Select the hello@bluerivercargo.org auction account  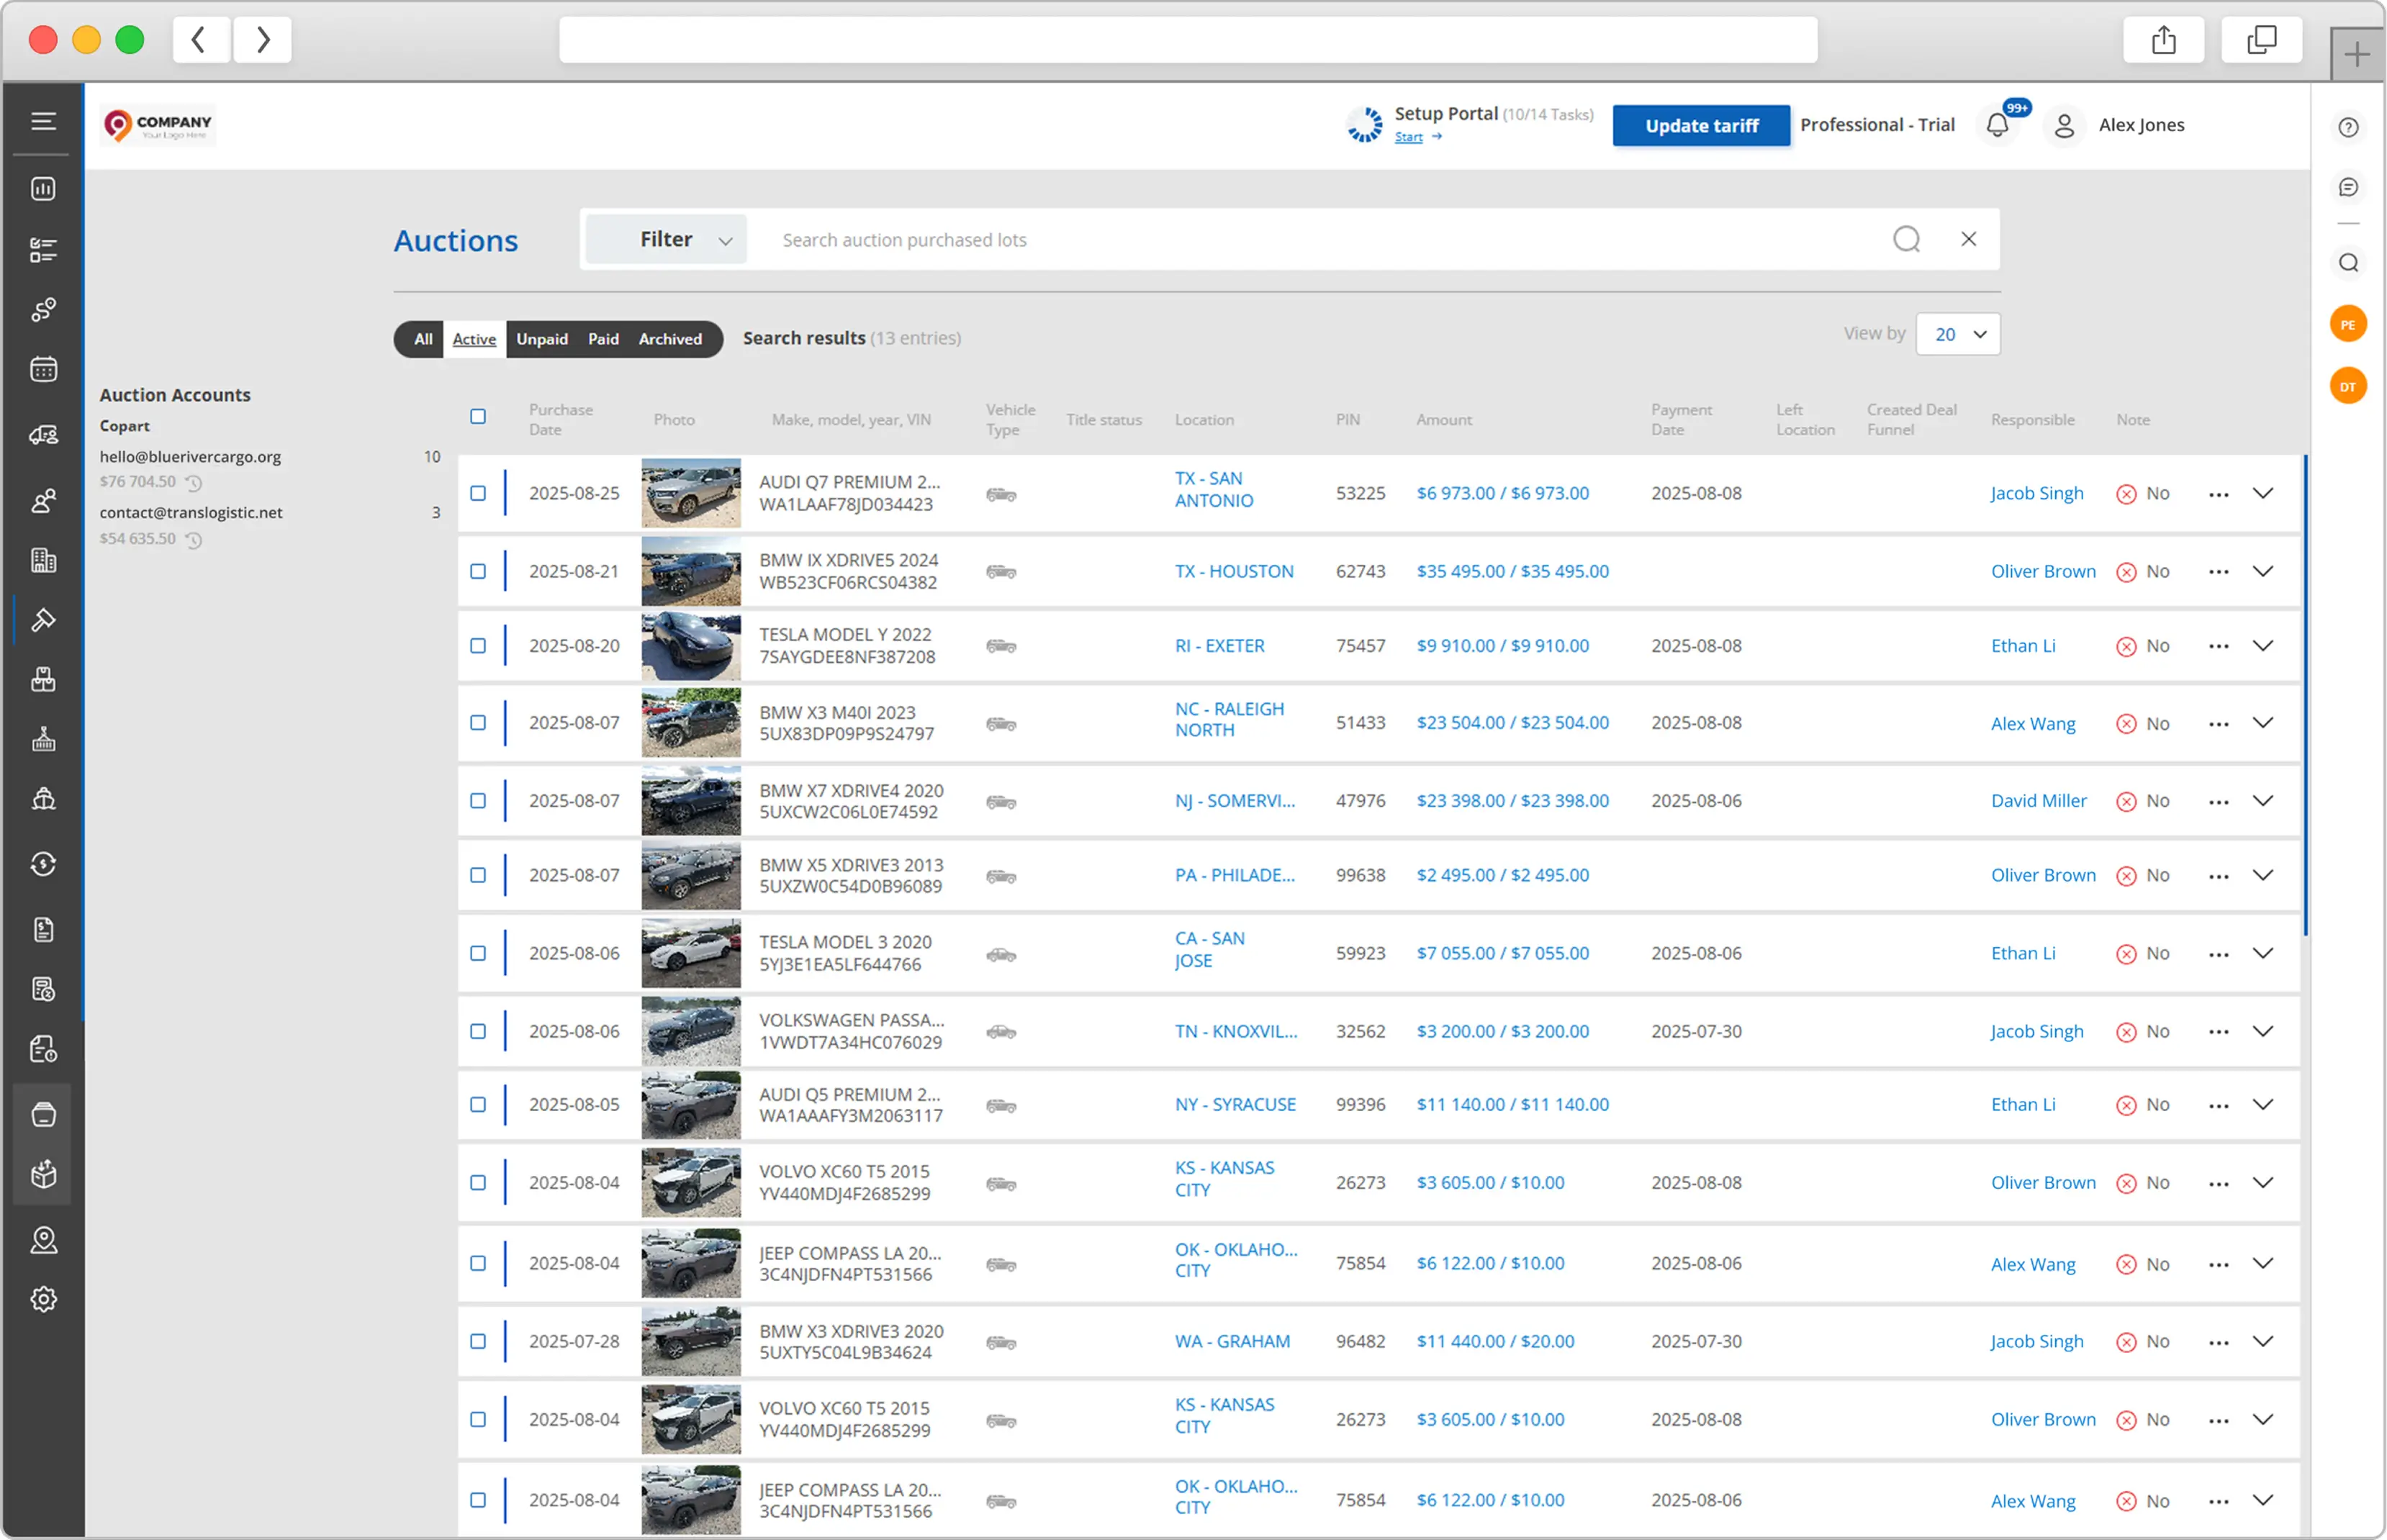190,457
